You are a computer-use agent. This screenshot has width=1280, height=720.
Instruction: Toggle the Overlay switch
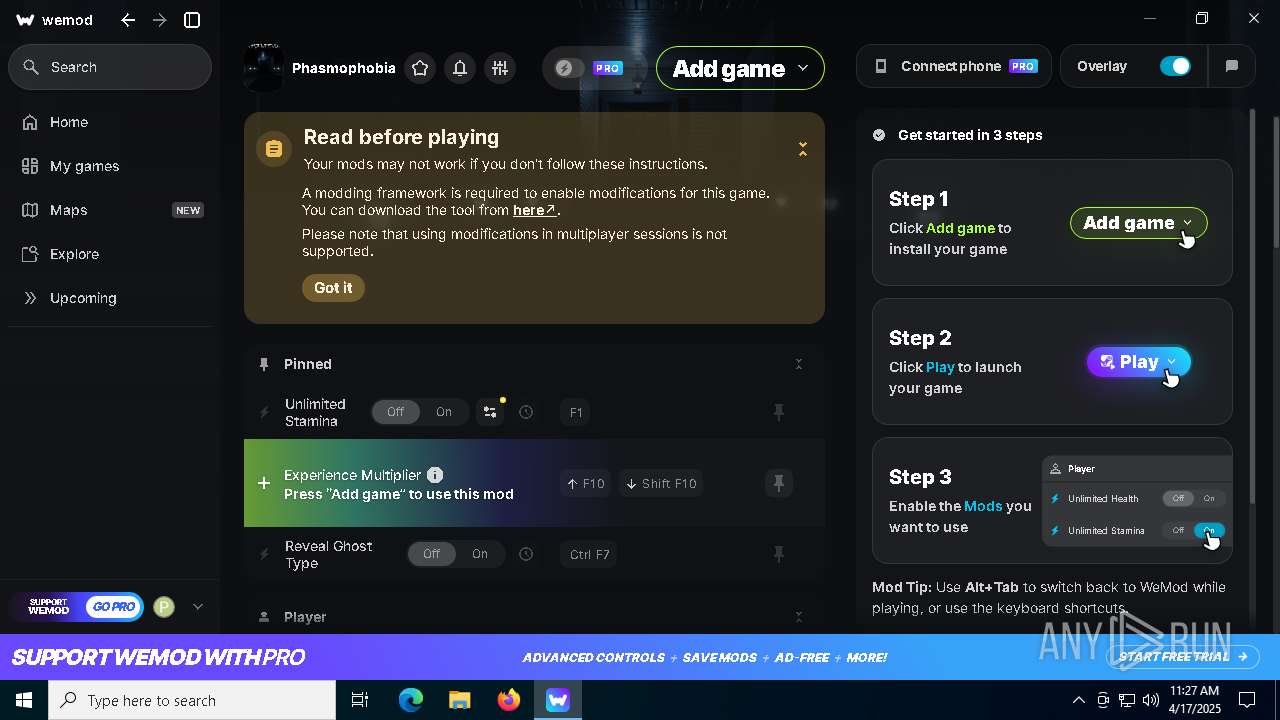coord(1175,66)
